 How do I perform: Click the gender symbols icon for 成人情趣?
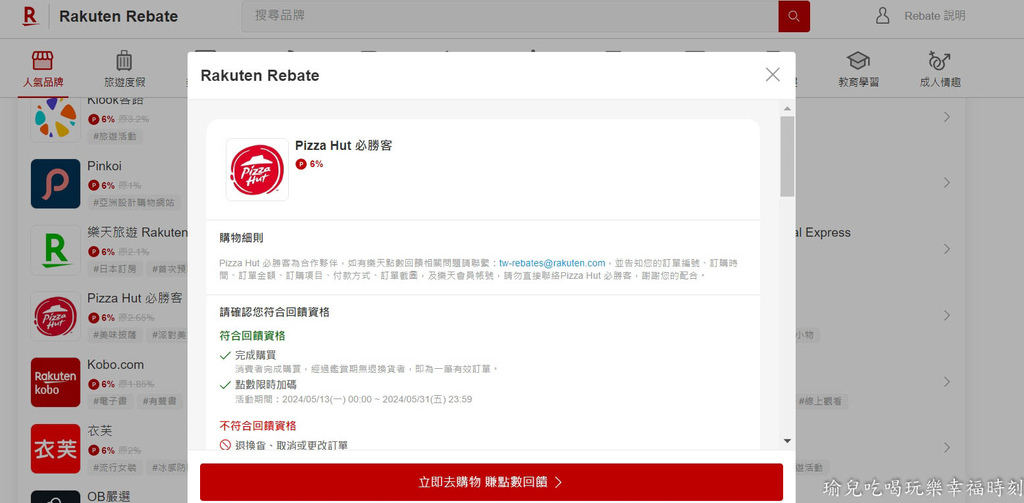[x=939, y=60]
